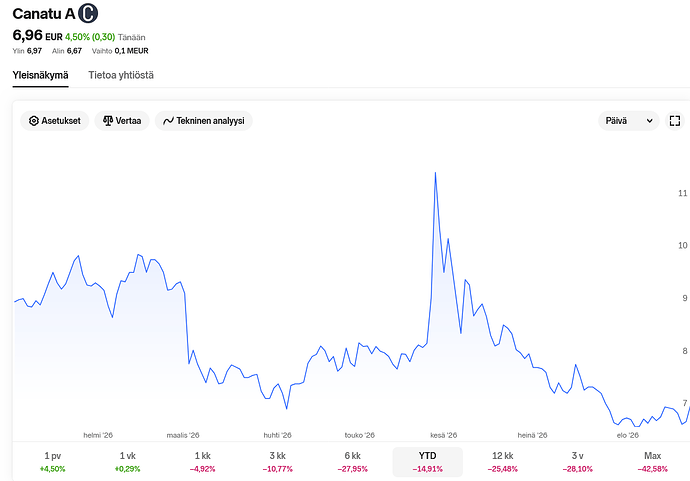This screenshot has width=690, height=481.
Task: Click the elo '26 axis label
Action: tap(628, 435)
